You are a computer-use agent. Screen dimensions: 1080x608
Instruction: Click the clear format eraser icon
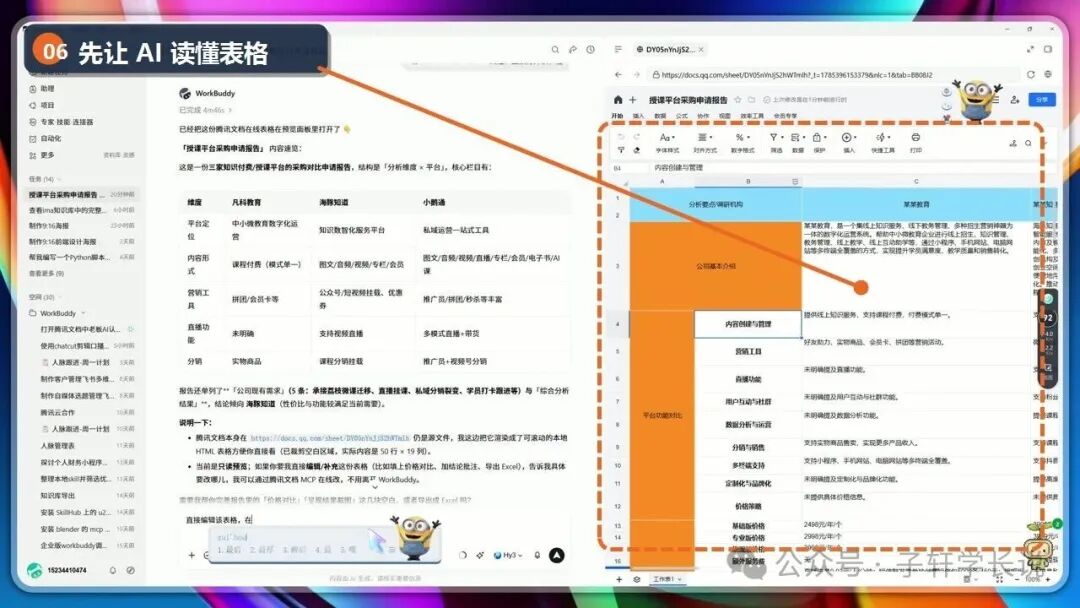pos(636,149)
